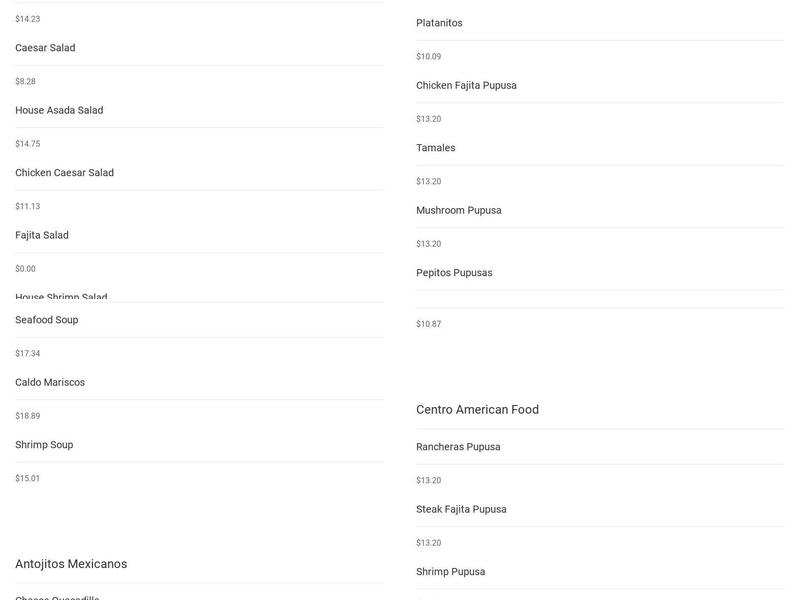Click the $10.09 Platanitos price
This screenshot has width=800, height=600.
428,57
